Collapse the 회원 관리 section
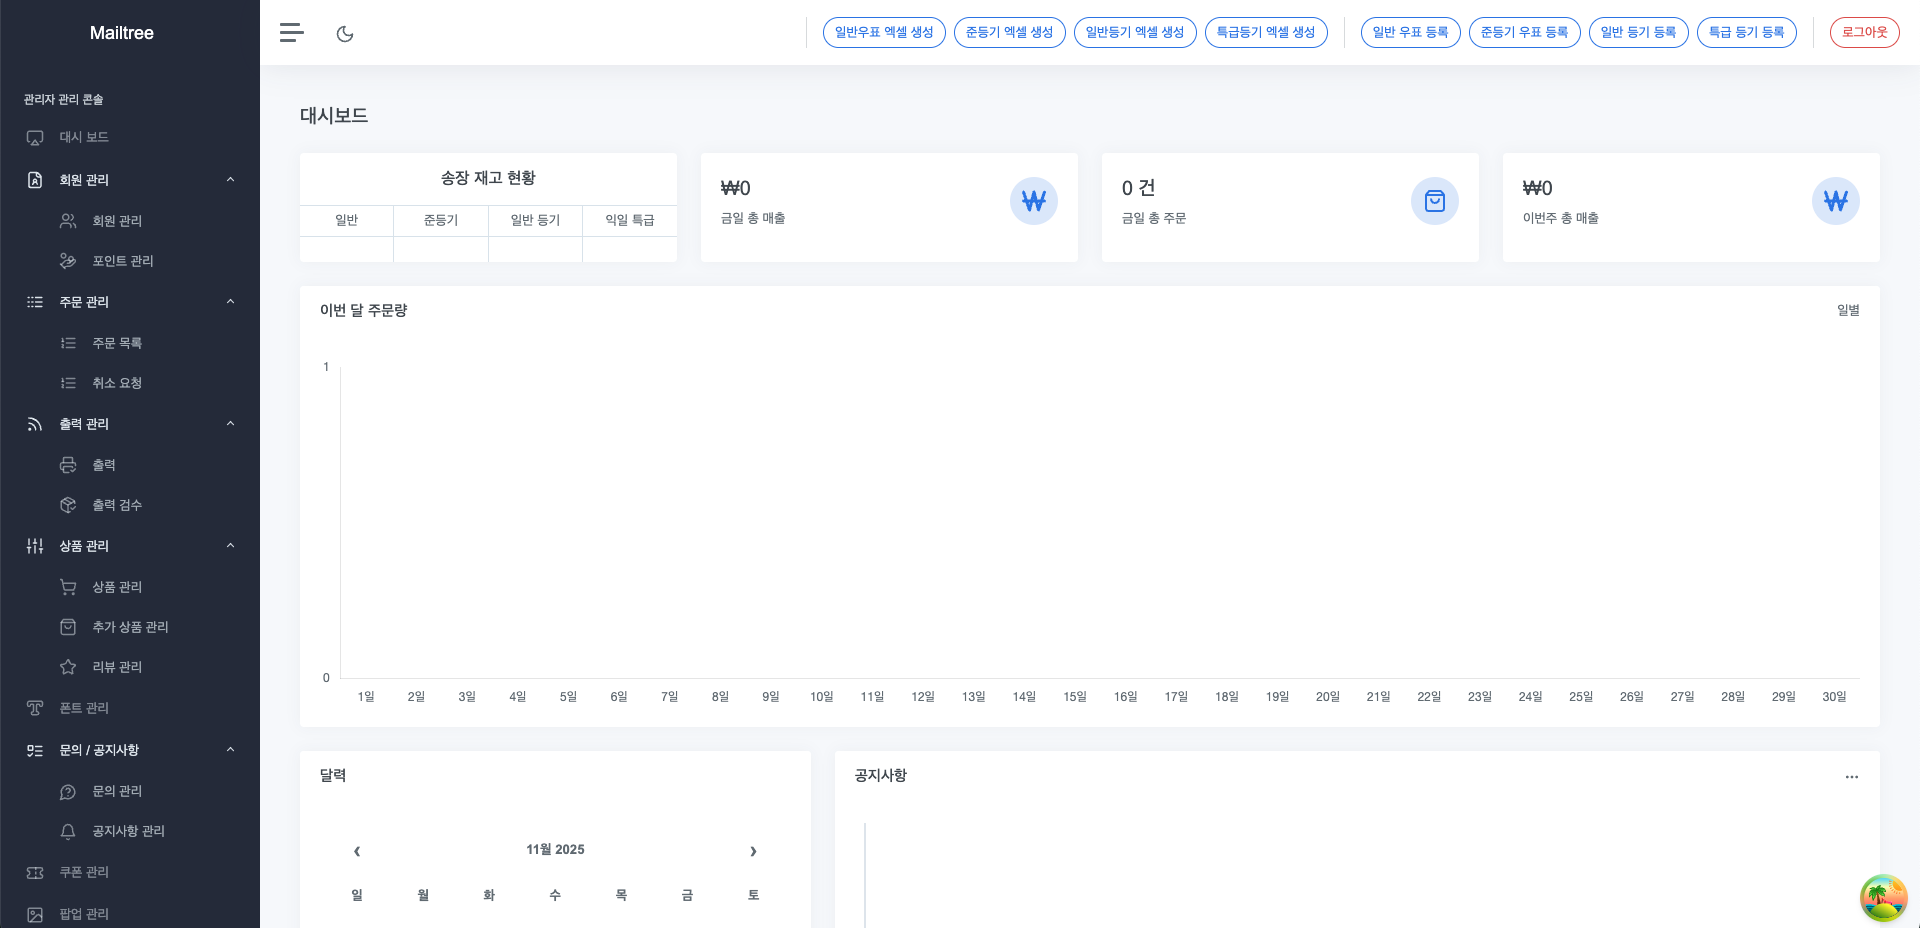Viewport: 1920px width, 928px height. [x=230, y=180]
